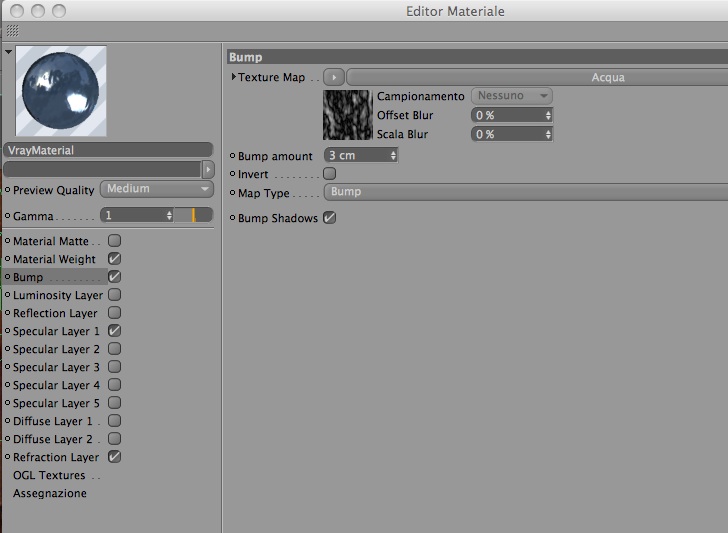Click the Acqua texture bar button

537,77
